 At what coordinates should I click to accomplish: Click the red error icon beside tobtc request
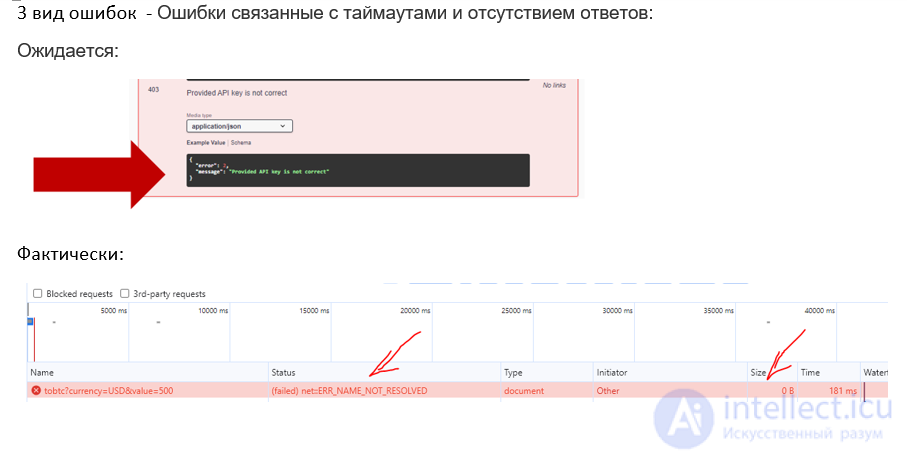36,391
